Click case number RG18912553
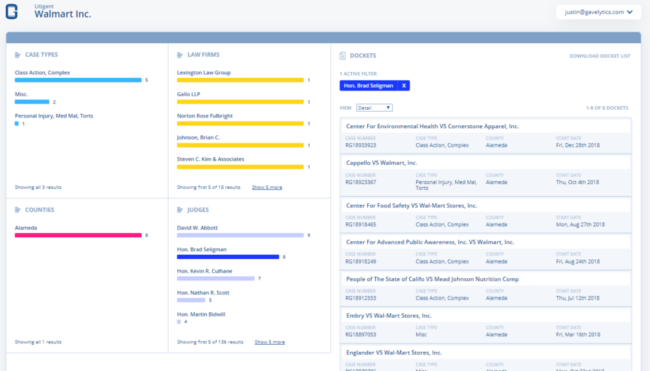 coord(361,298)
